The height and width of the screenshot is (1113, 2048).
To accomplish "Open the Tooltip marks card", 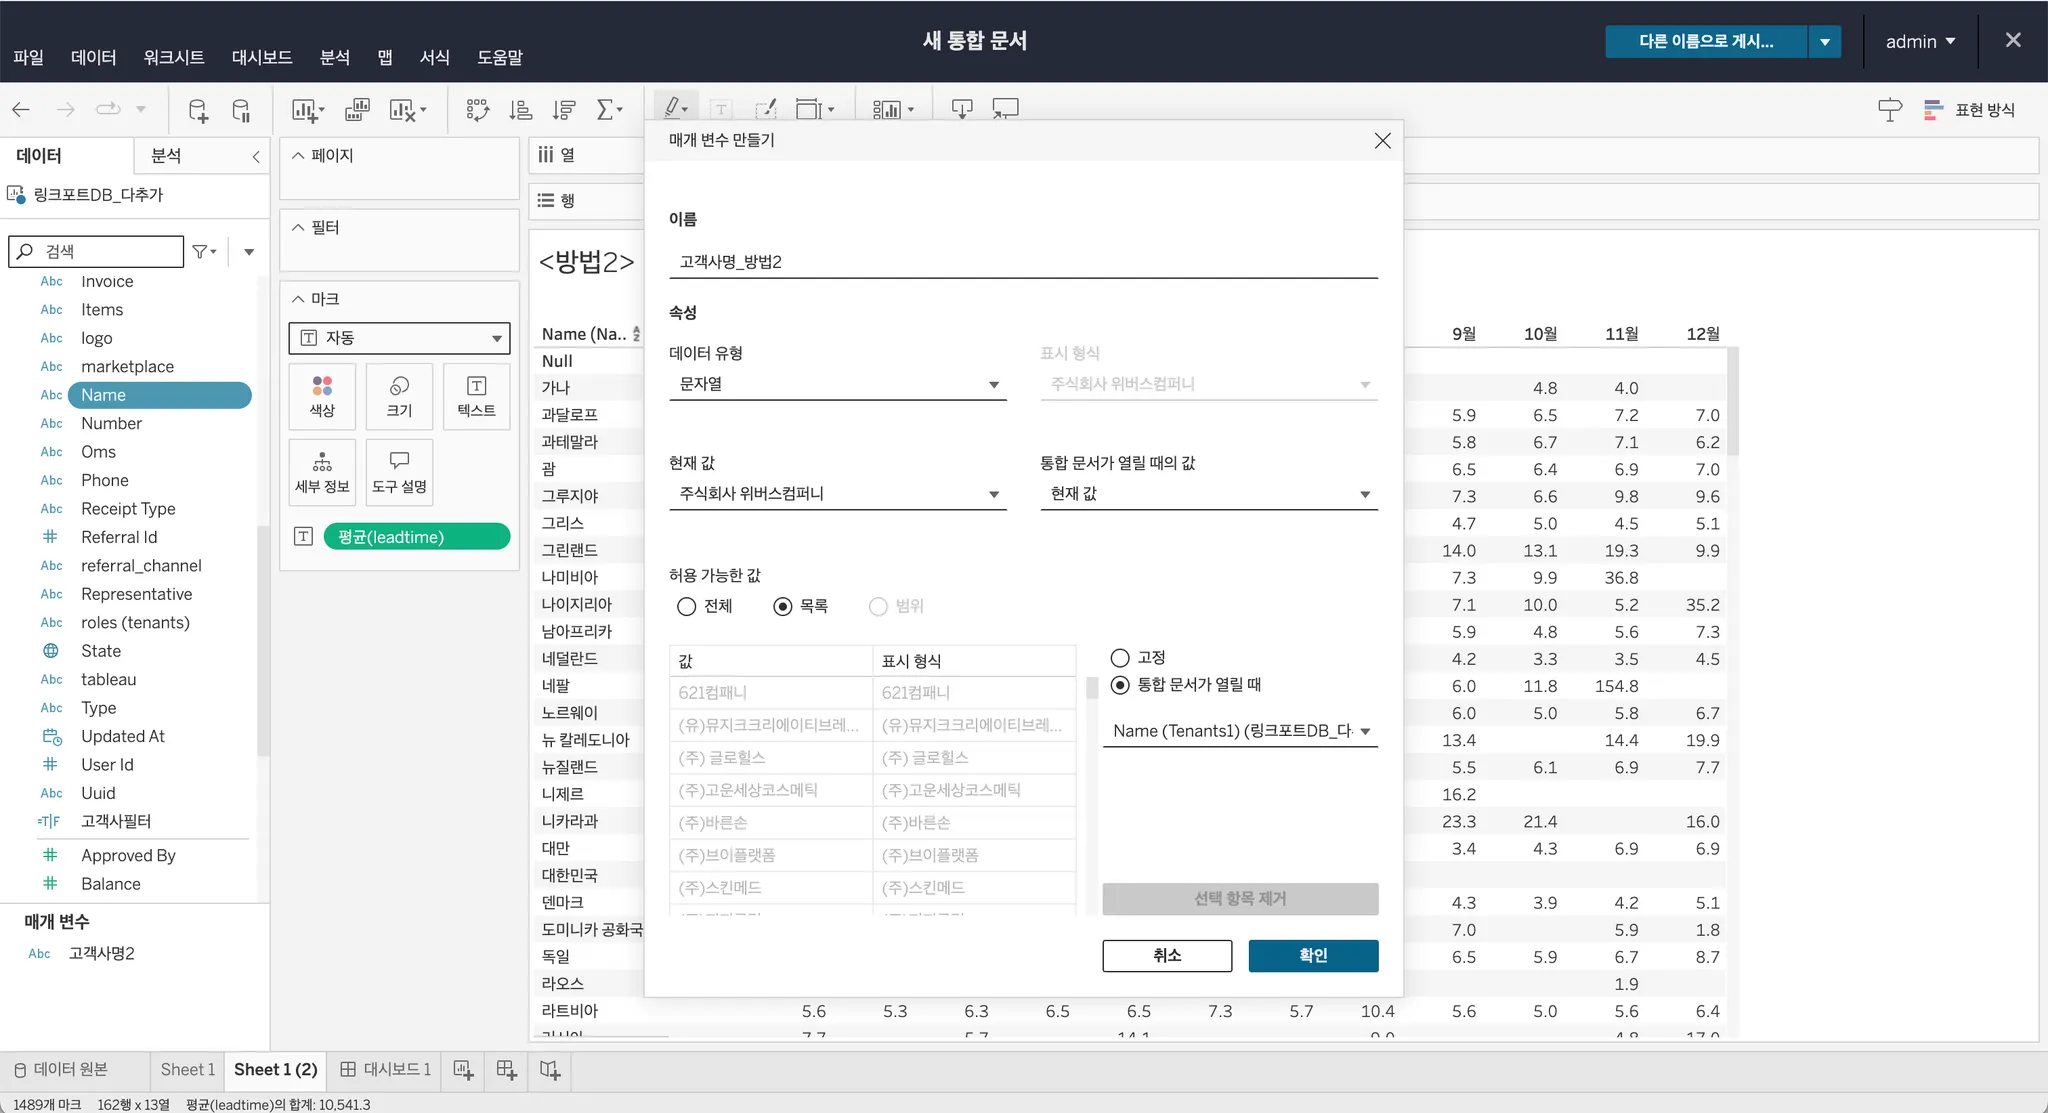I will click(x=399, y=472).
